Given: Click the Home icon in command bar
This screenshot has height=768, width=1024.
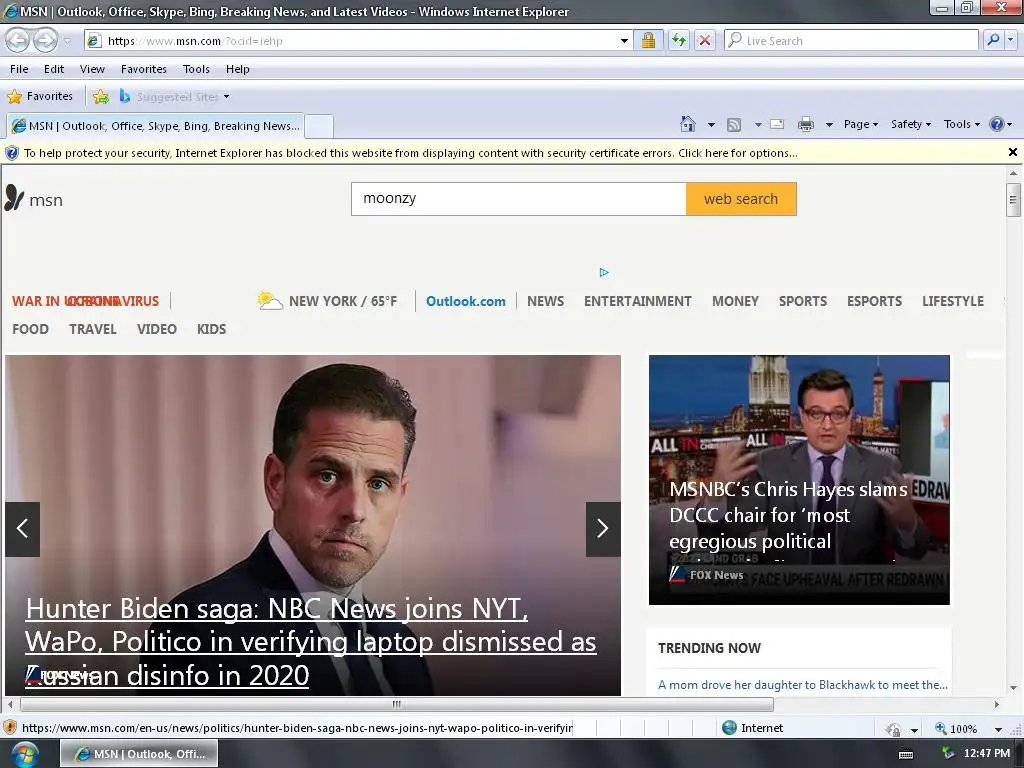Looking at the screenshot, I should coord(688,123).
